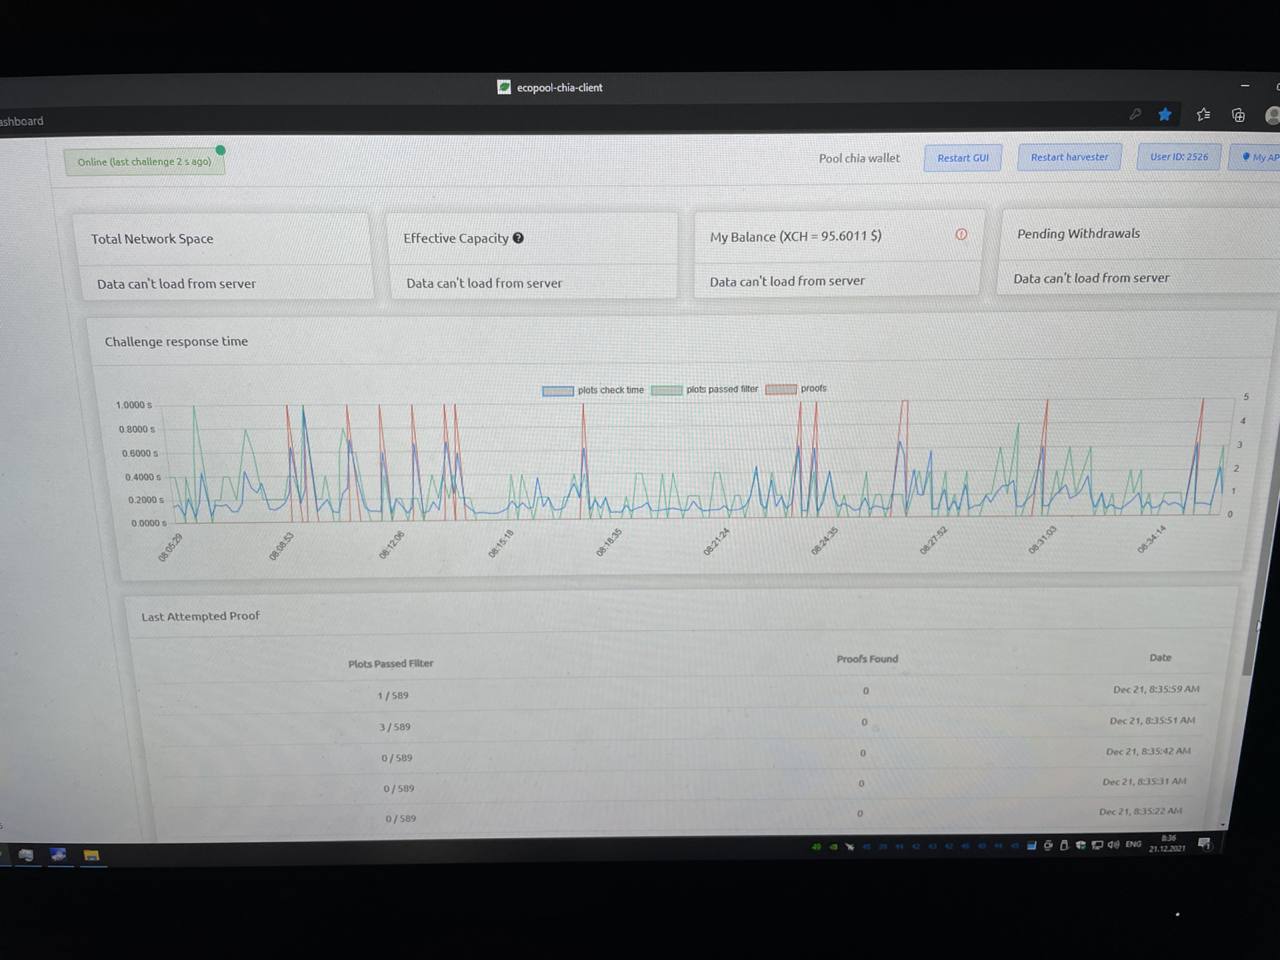Click the Online last challenge status badge
The image size is (1280, 960).
point(145,161)
